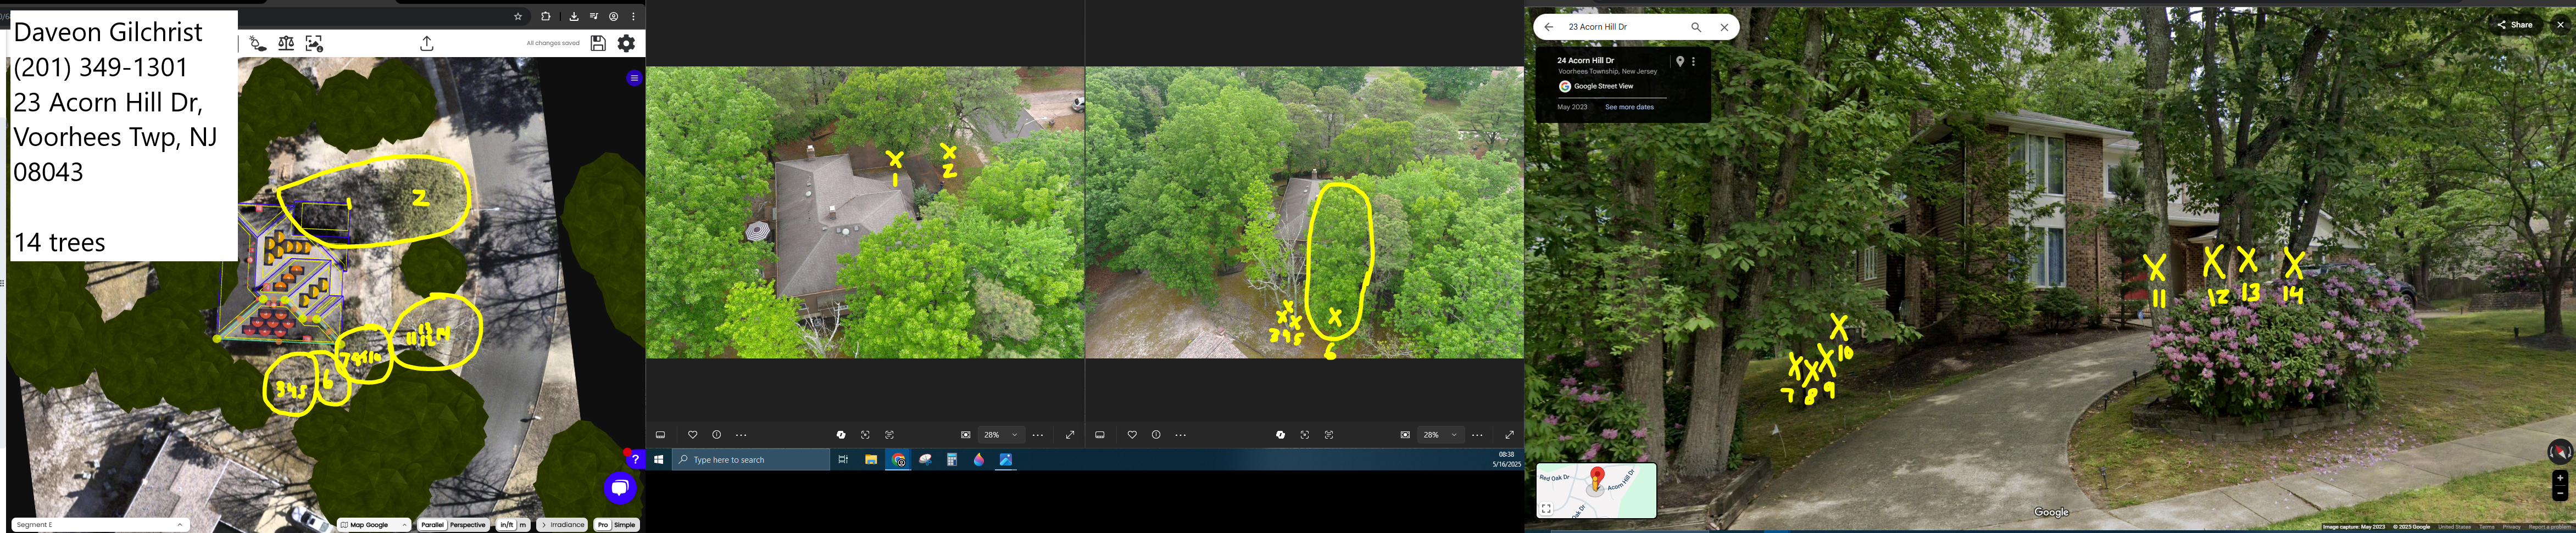Save the project with the floppy disk icon
Viewport: 2576px width, 533px height.
point(598,43)
